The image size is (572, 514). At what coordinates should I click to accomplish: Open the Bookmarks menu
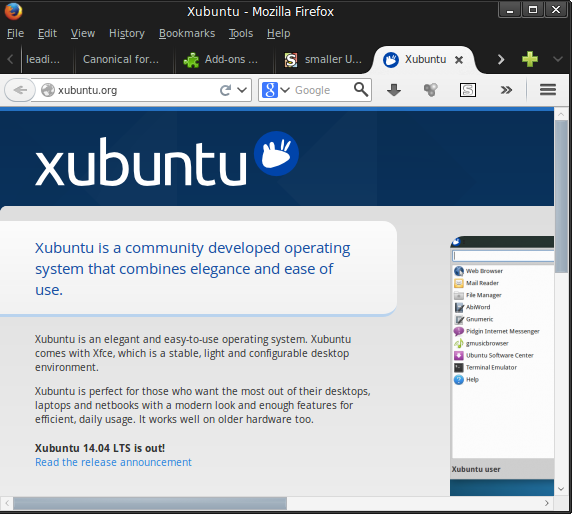point(187,34)
